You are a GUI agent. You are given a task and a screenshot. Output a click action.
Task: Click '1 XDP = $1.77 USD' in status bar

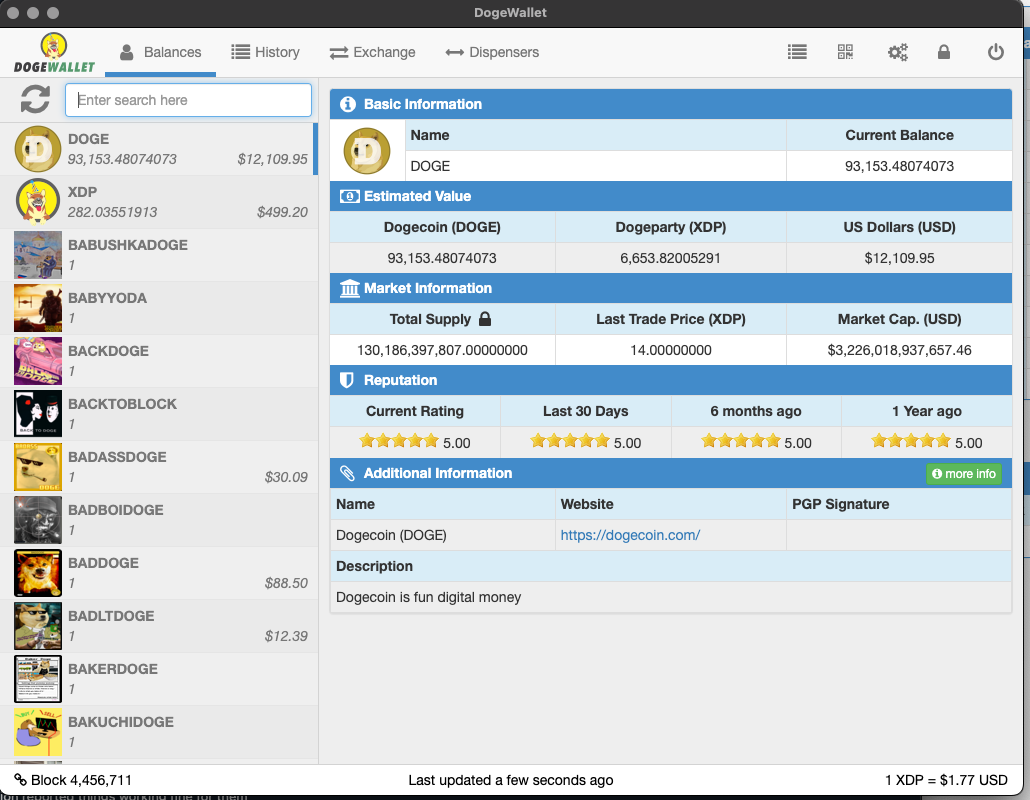946,780
